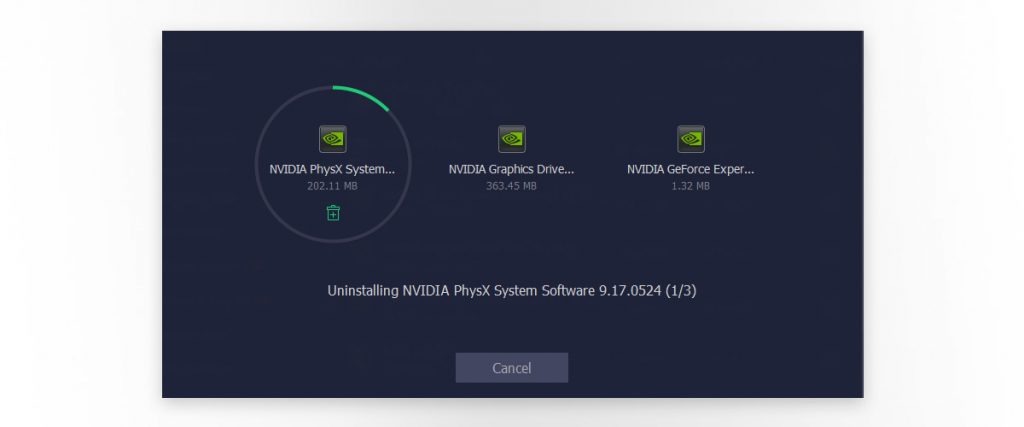The width and height of the screenshot is (1024, 427).
Task: Select the NVIDIA Graphics Drive label text
Action: [x=511, y=170]
